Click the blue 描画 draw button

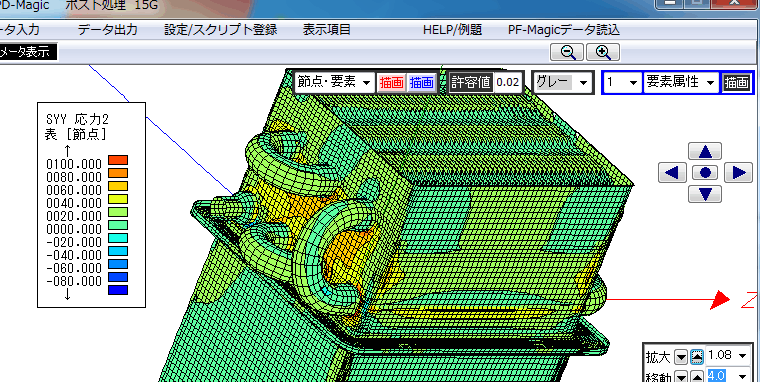point(422,83)
